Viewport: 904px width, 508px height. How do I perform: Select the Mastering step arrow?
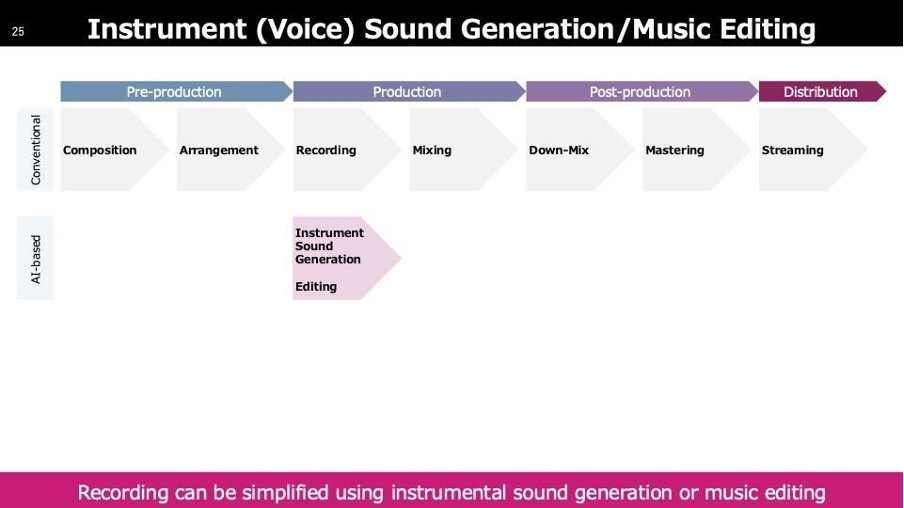tap(696, 150)
